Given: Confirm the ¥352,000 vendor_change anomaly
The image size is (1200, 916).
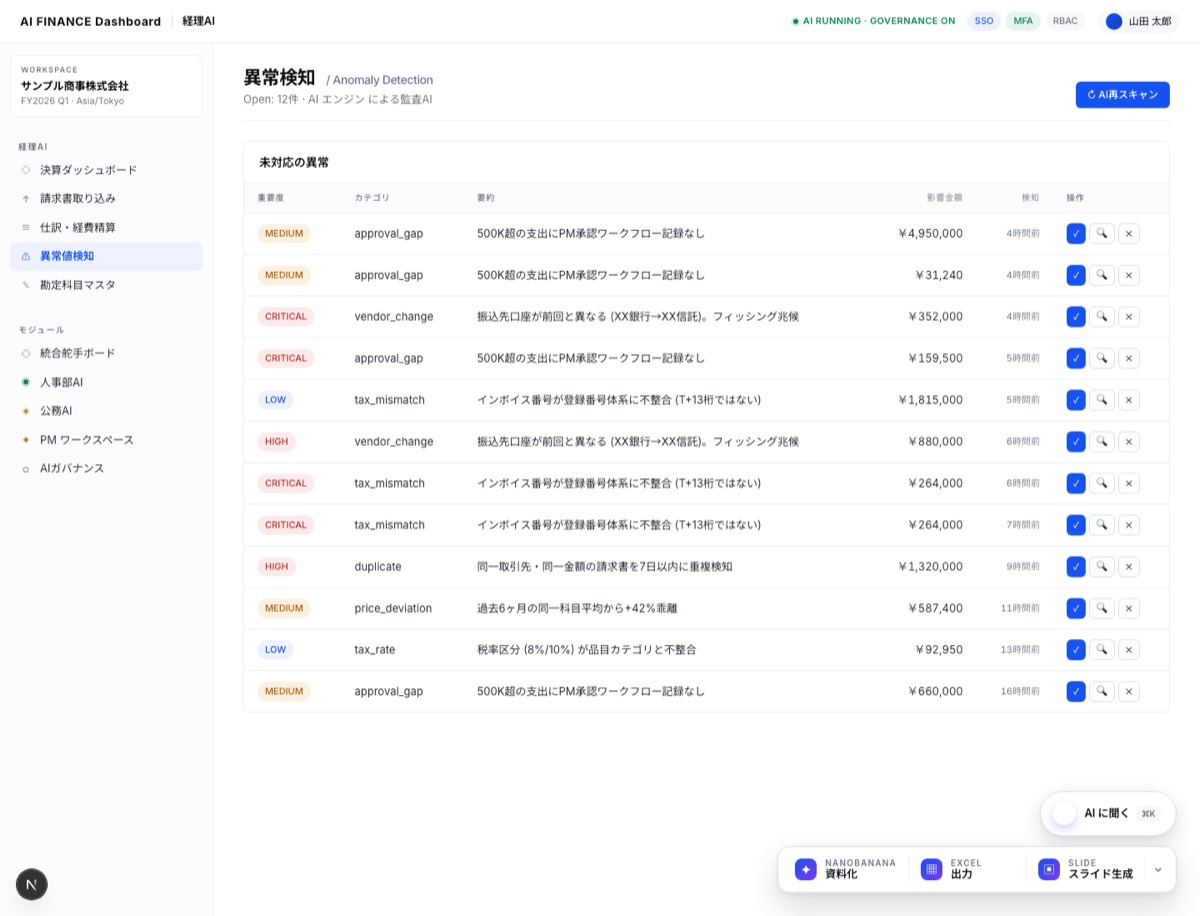Looking at the screenshot, I should click(x=1076, y=316).
